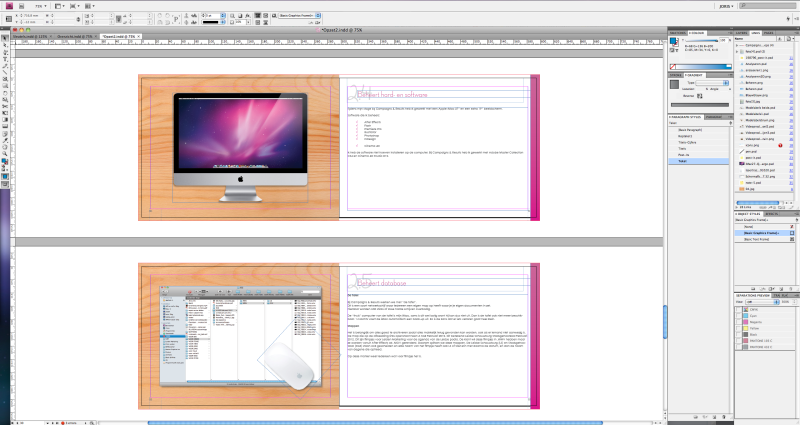800x425 pixels.
Task: Toggle visibility of the Cyan separation
Action: 738,316
